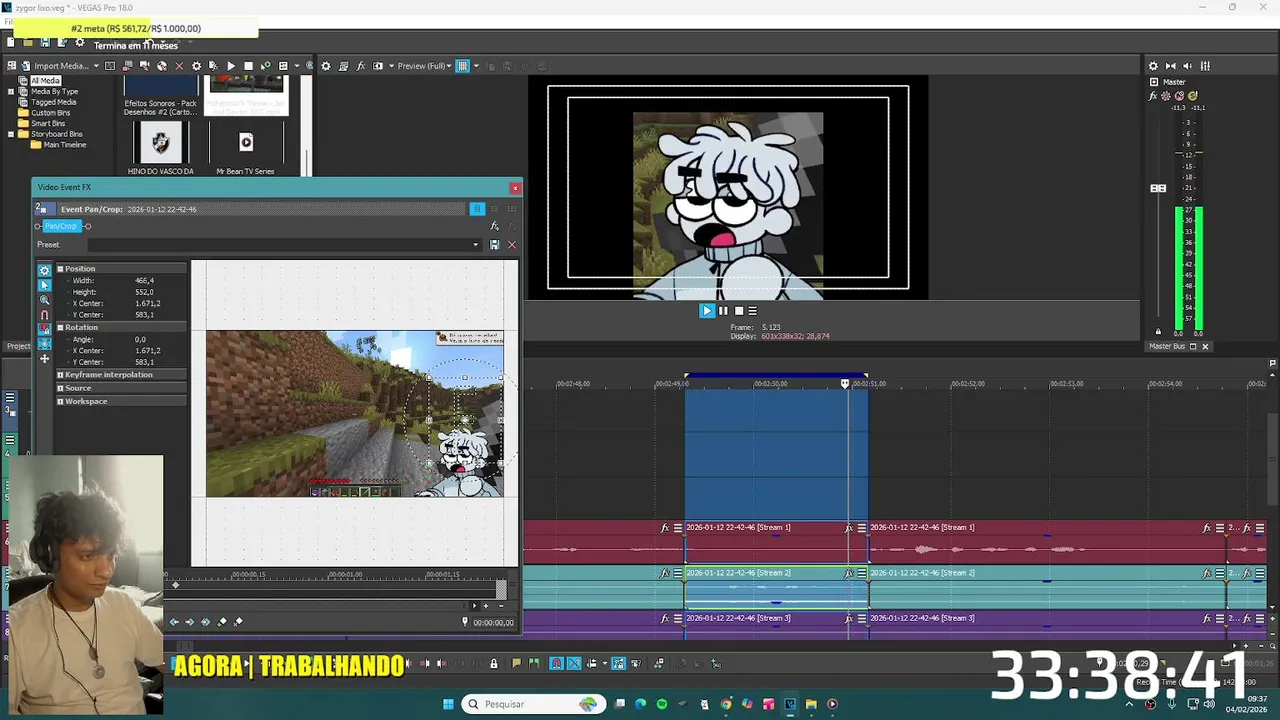Open the Preview (Full) quality dropdown
The height and width of the screenshot is (720, 1280).
click(x=425, y=66)
